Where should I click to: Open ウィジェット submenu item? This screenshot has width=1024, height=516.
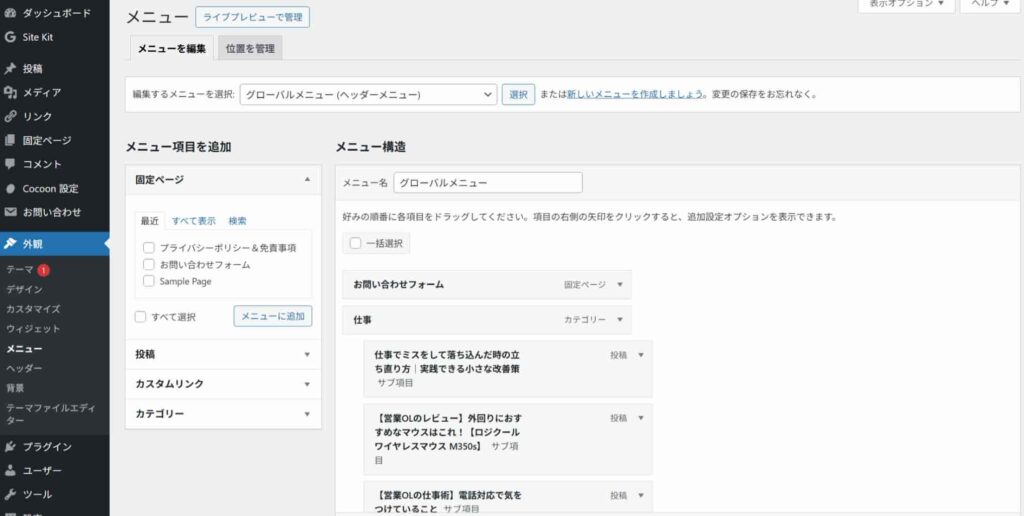click(x=33, y=329)
